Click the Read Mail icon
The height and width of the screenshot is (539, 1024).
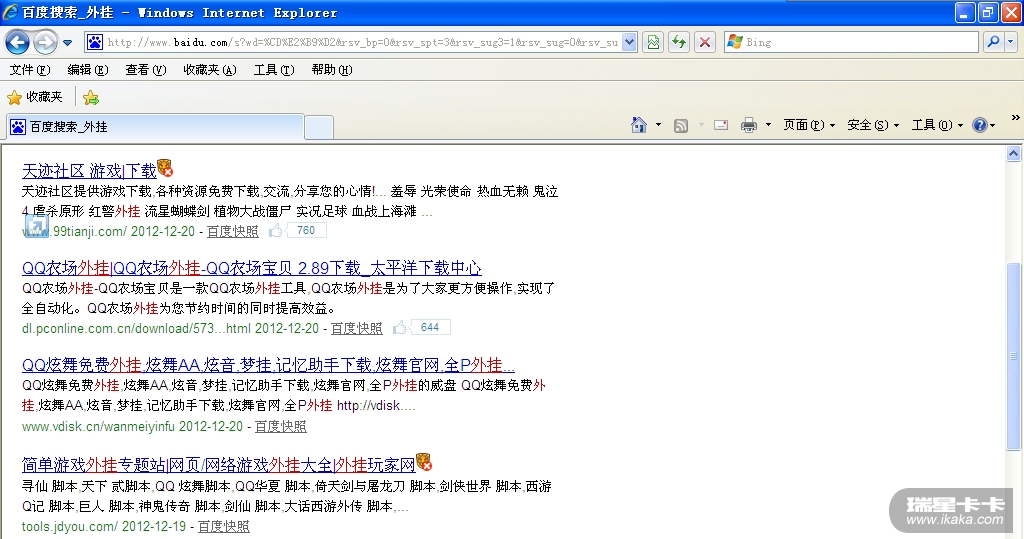pos(721,125)
